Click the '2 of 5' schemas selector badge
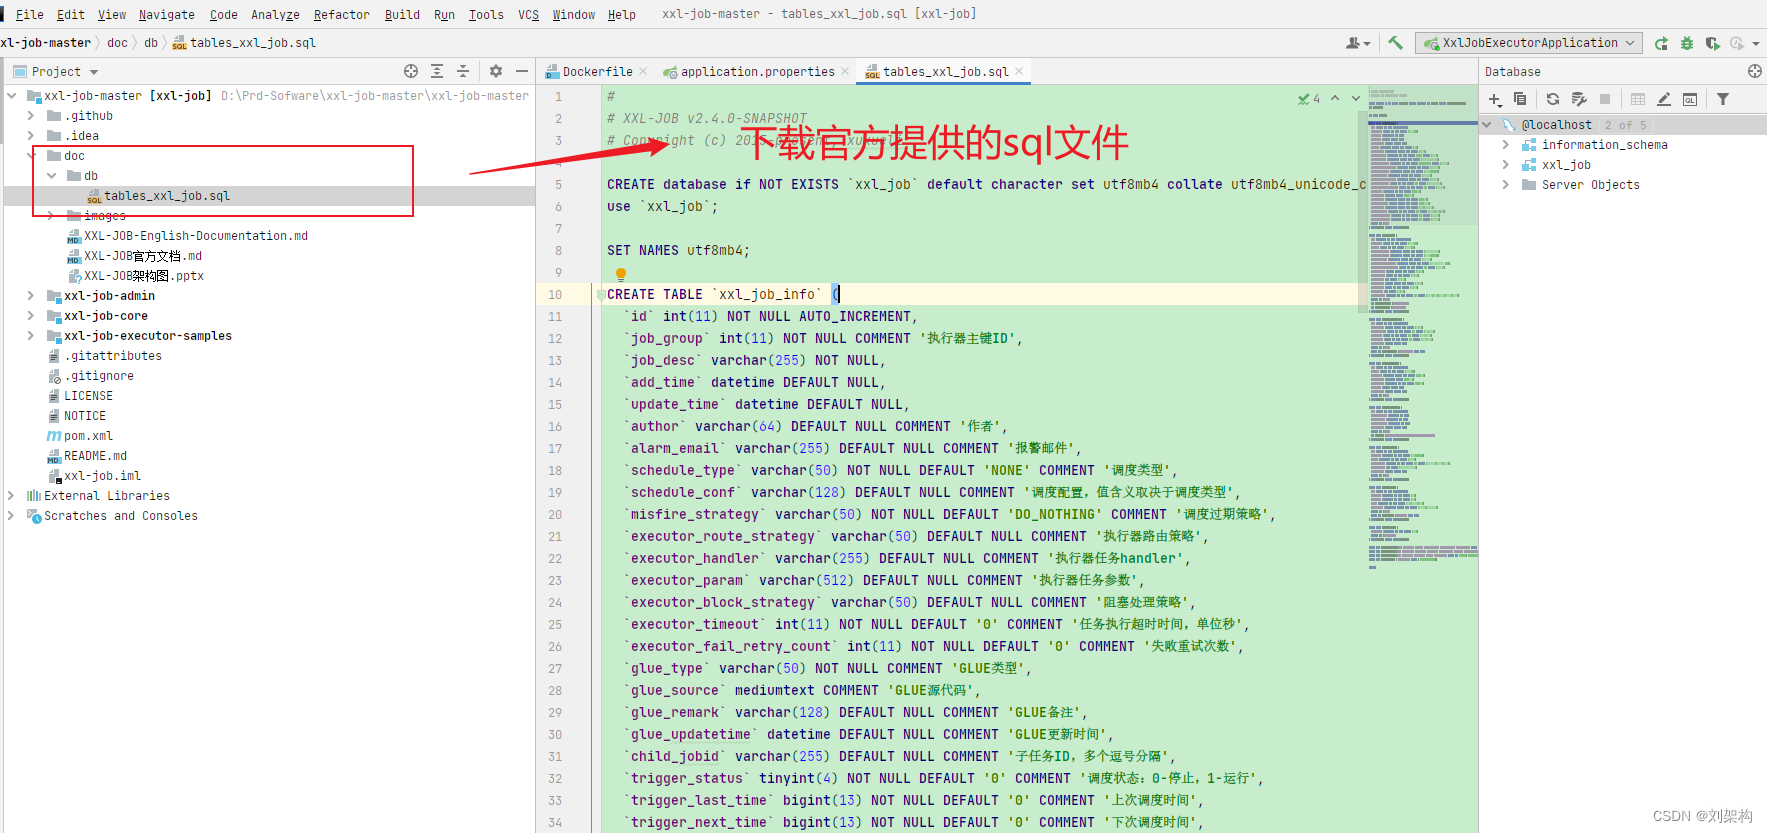Screen dimensions: 1767x833 (1625, 125)
